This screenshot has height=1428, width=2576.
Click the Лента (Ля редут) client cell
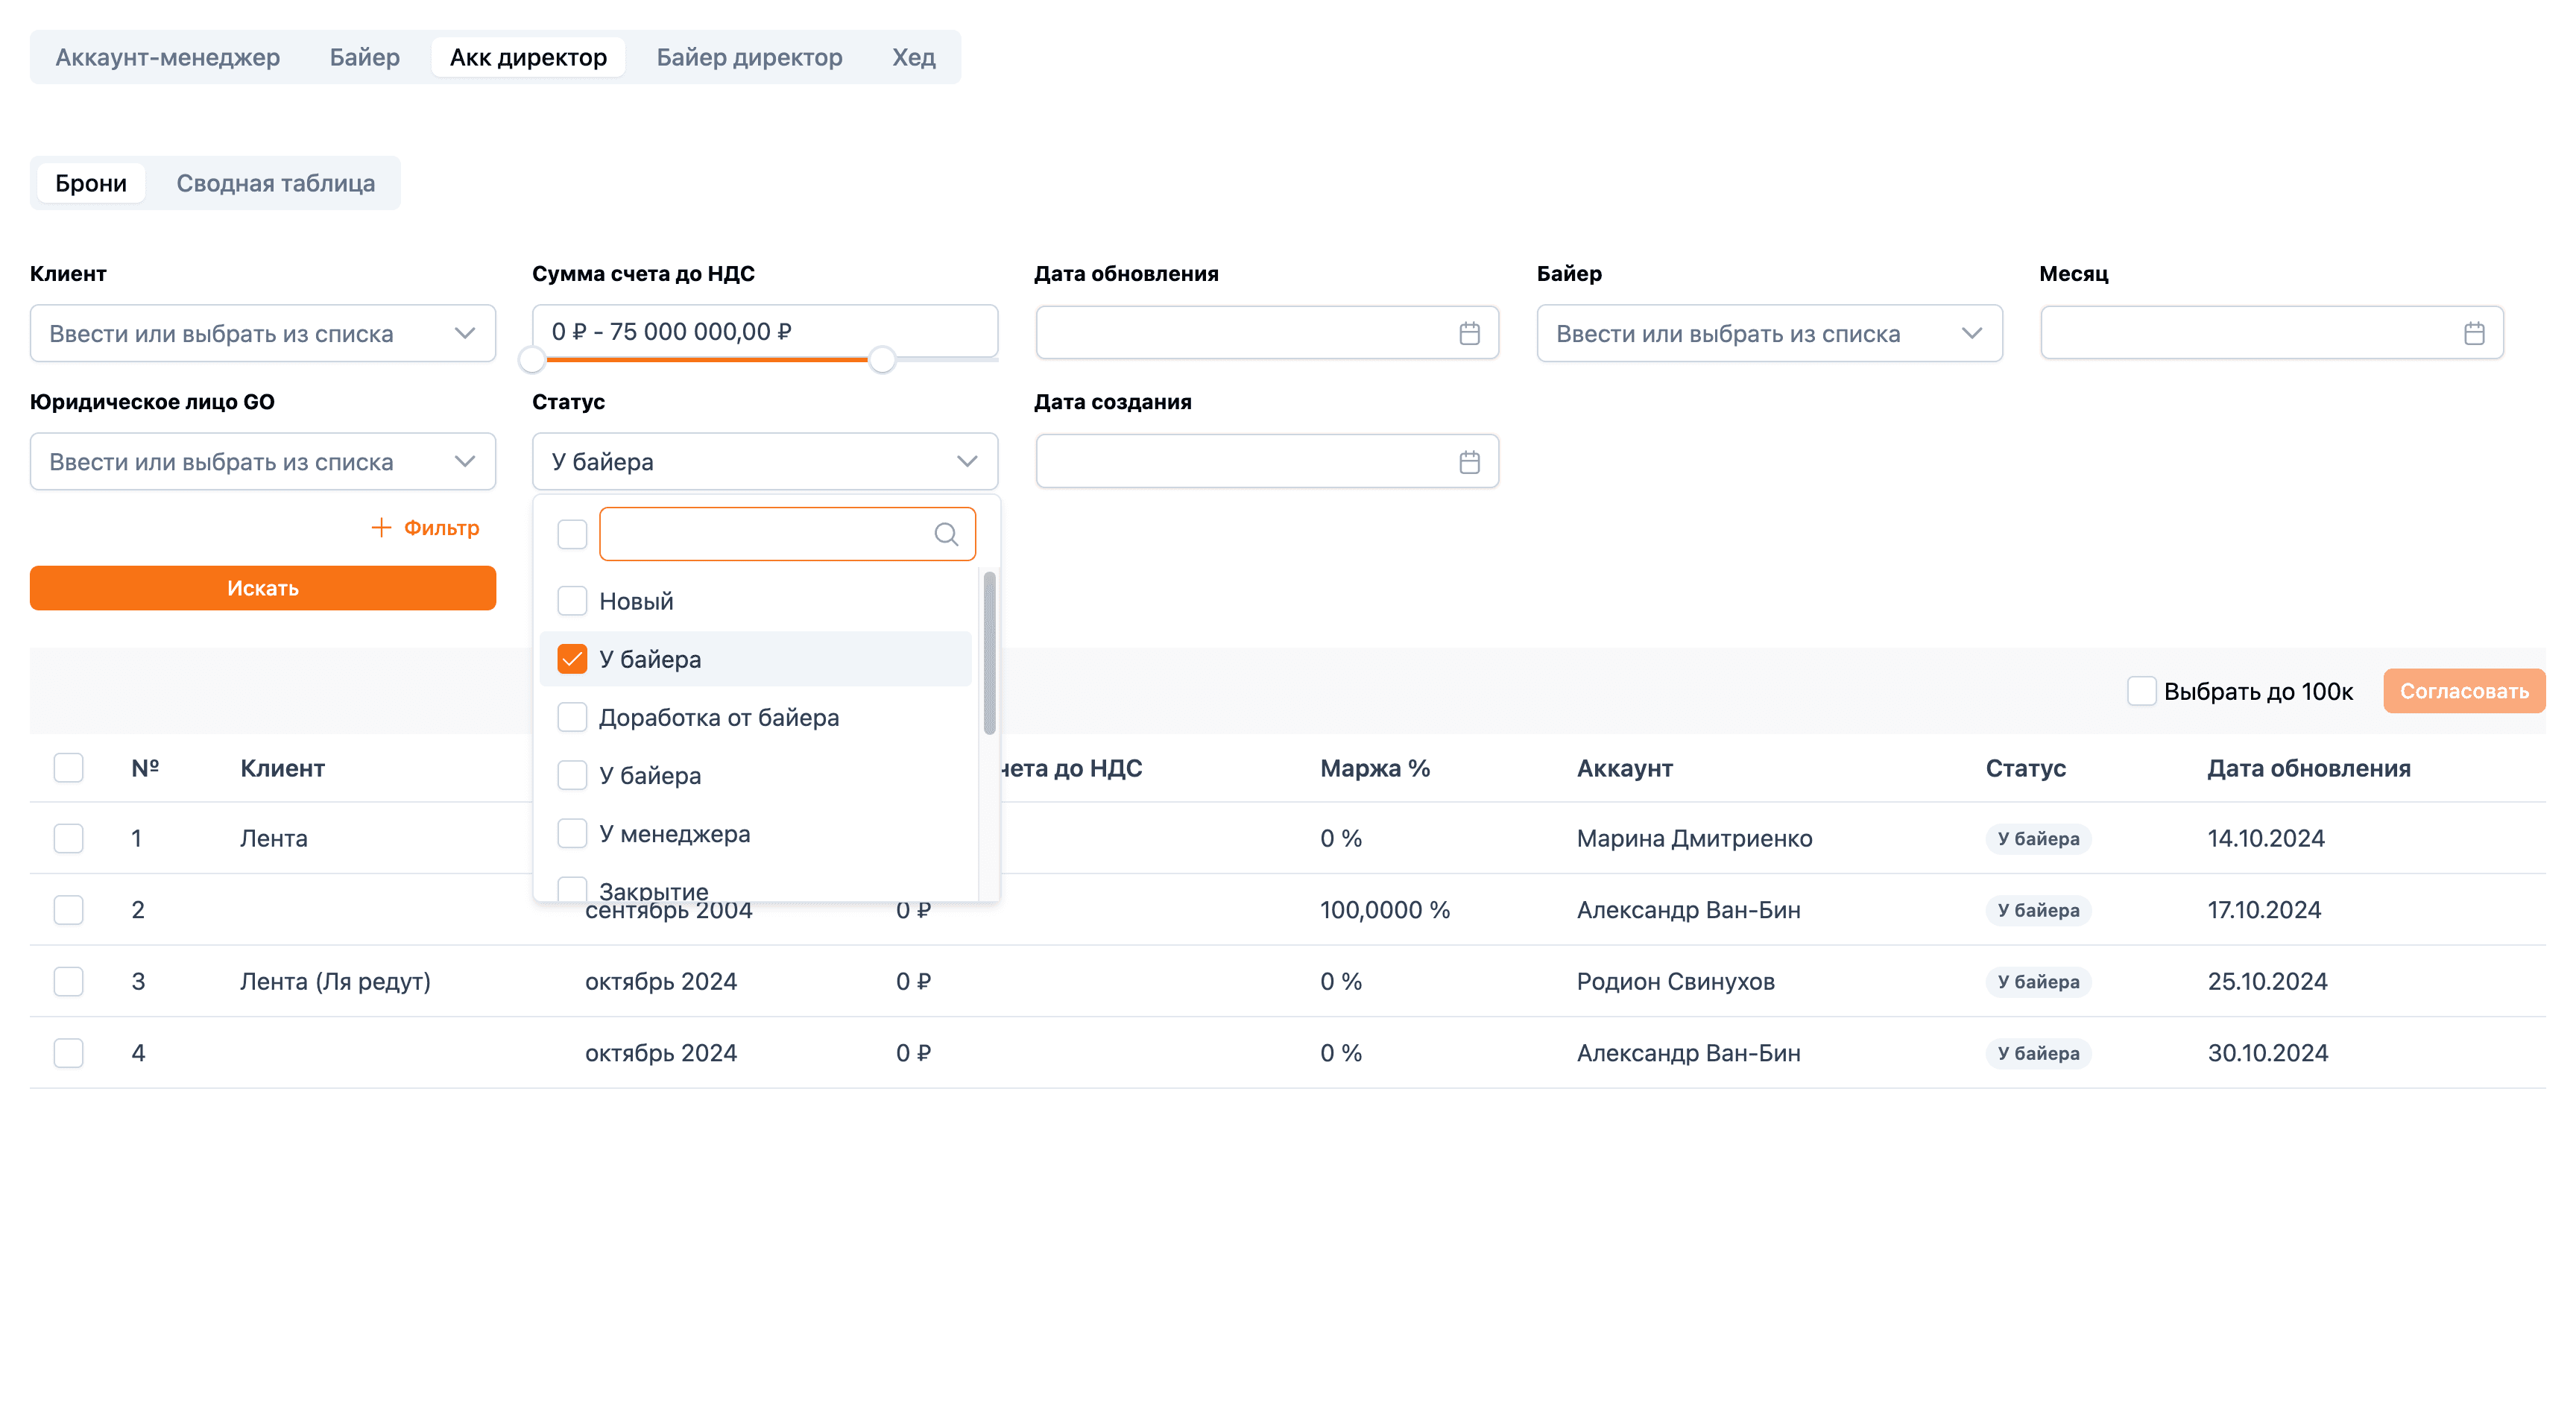[x=335, y=981]
